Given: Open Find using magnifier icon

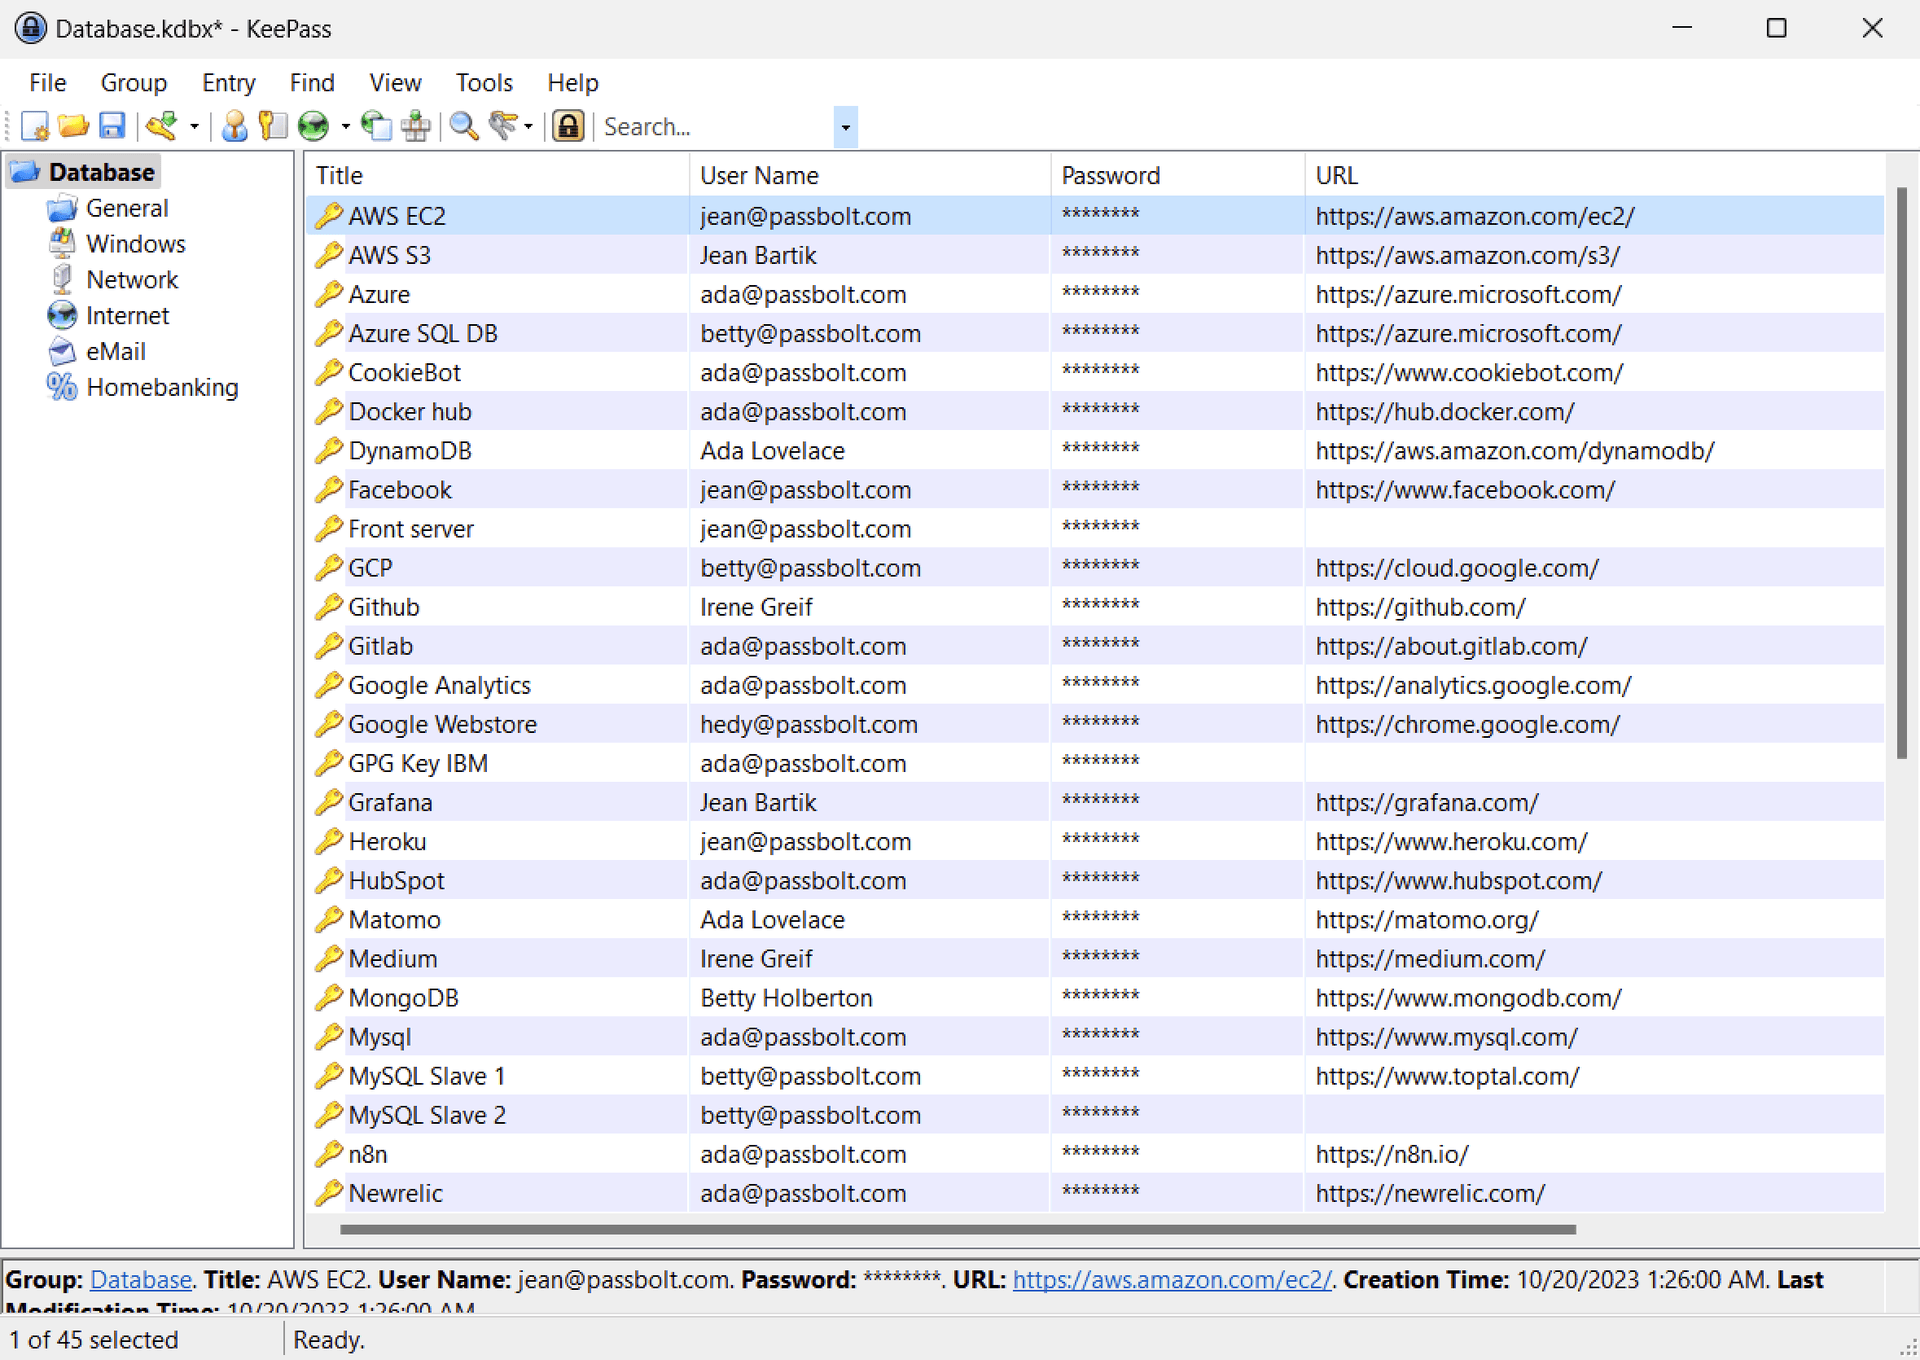Looking at the screenshot, I should pyautogui.click(x=464, y=126).
